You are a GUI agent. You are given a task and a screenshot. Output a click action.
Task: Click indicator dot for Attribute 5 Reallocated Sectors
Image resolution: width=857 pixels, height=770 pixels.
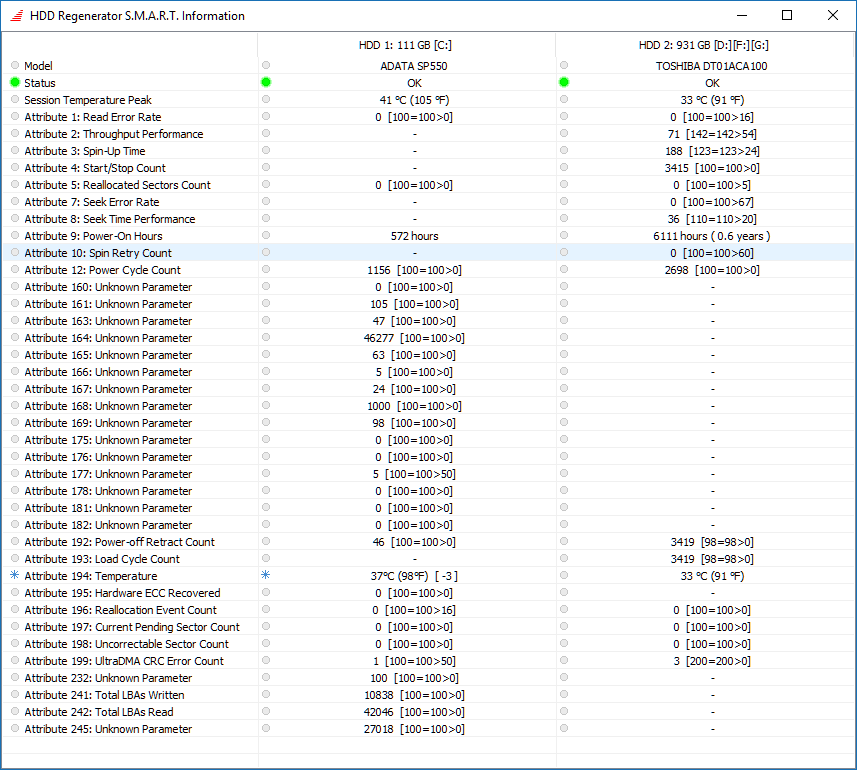15,184
